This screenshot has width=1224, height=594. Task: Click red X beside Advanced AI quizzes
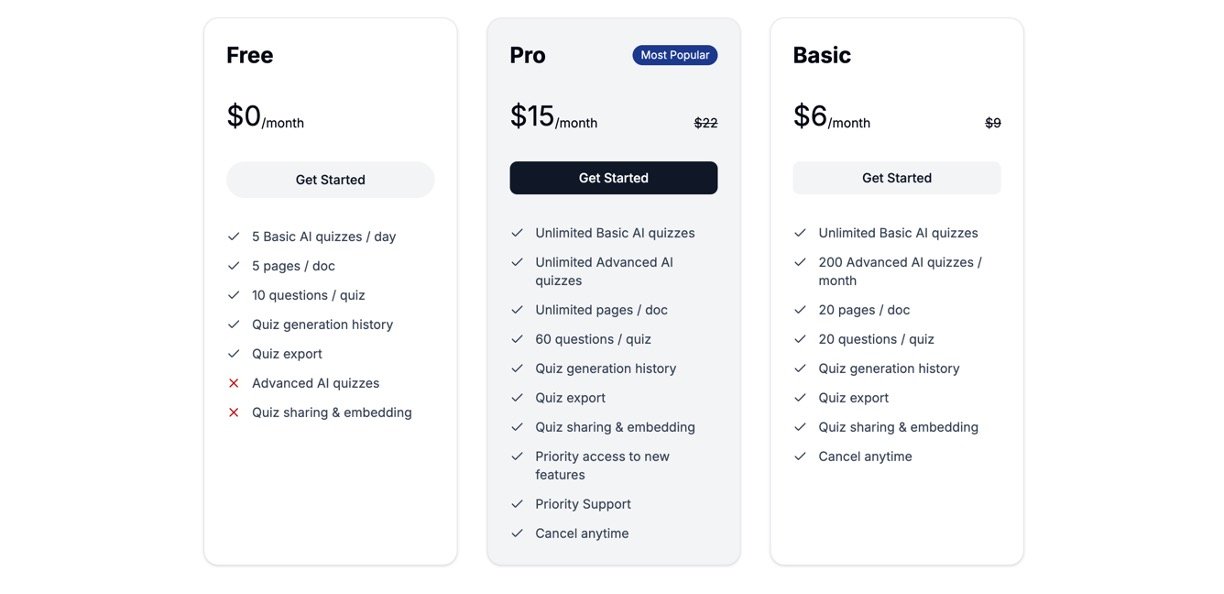point(234,383)
